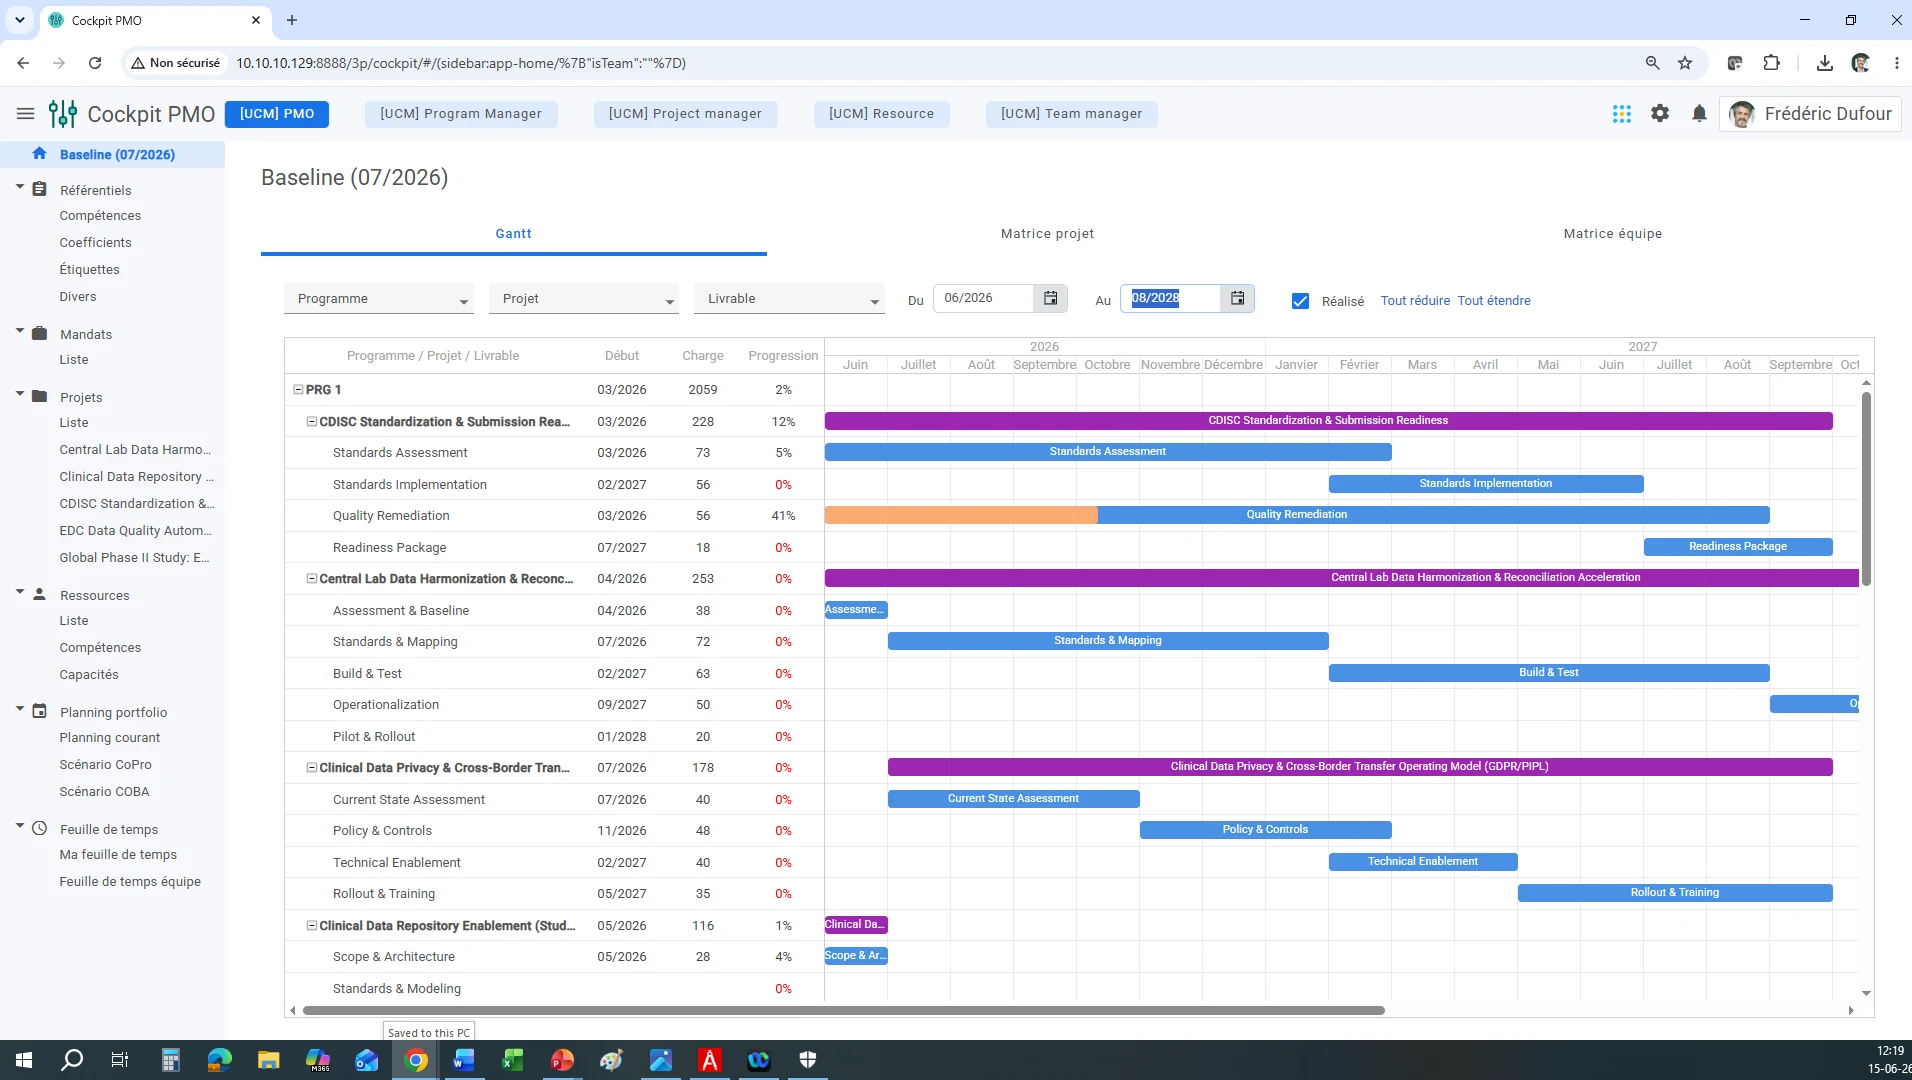Open Ma feuille de temps
The image size is (1912, 1080).
[118, 854]
